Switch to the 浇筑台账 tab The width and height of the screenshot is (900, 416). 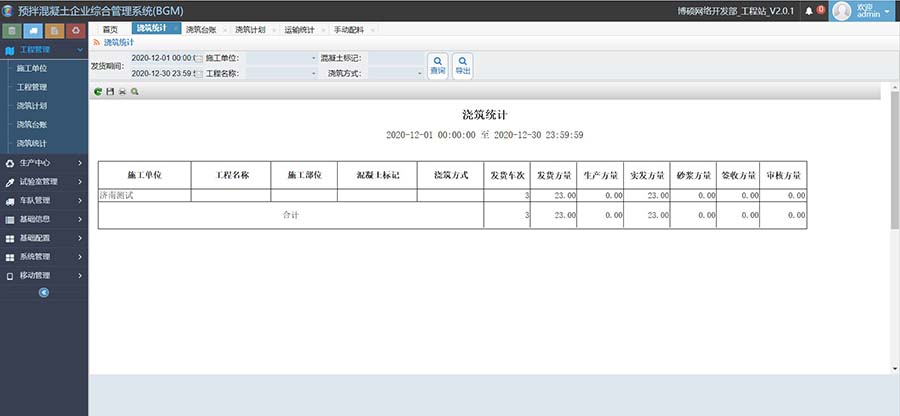click(201, 30)
